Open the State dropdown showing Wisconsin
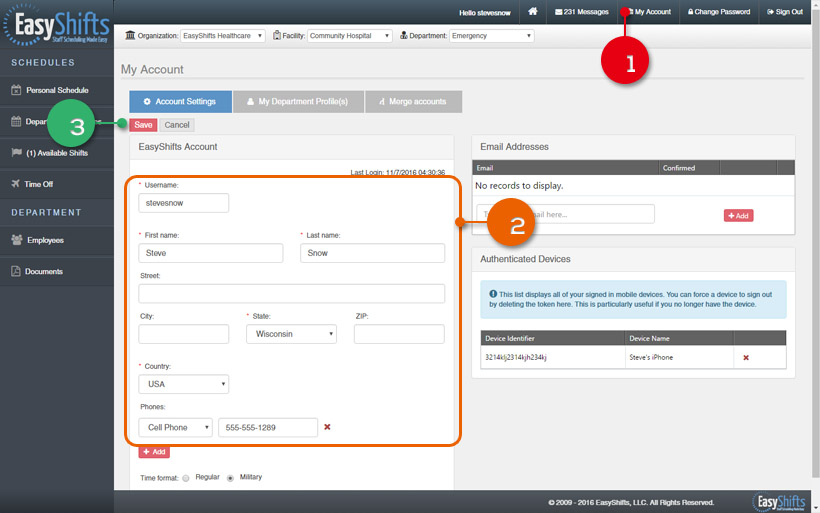The image size is (820, 513). (x=291, y=334)
